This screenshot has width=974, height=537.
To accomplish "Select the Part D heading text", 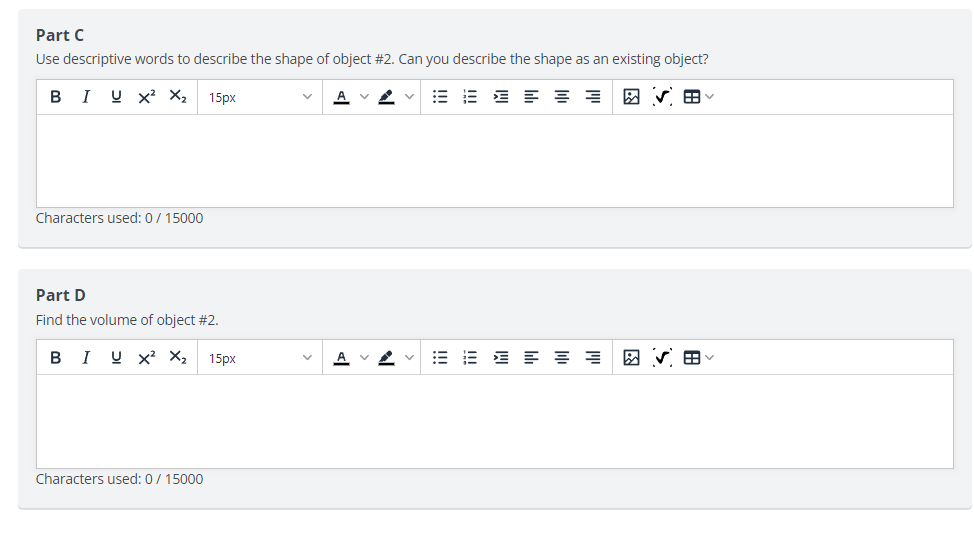I will click(60, 295).
